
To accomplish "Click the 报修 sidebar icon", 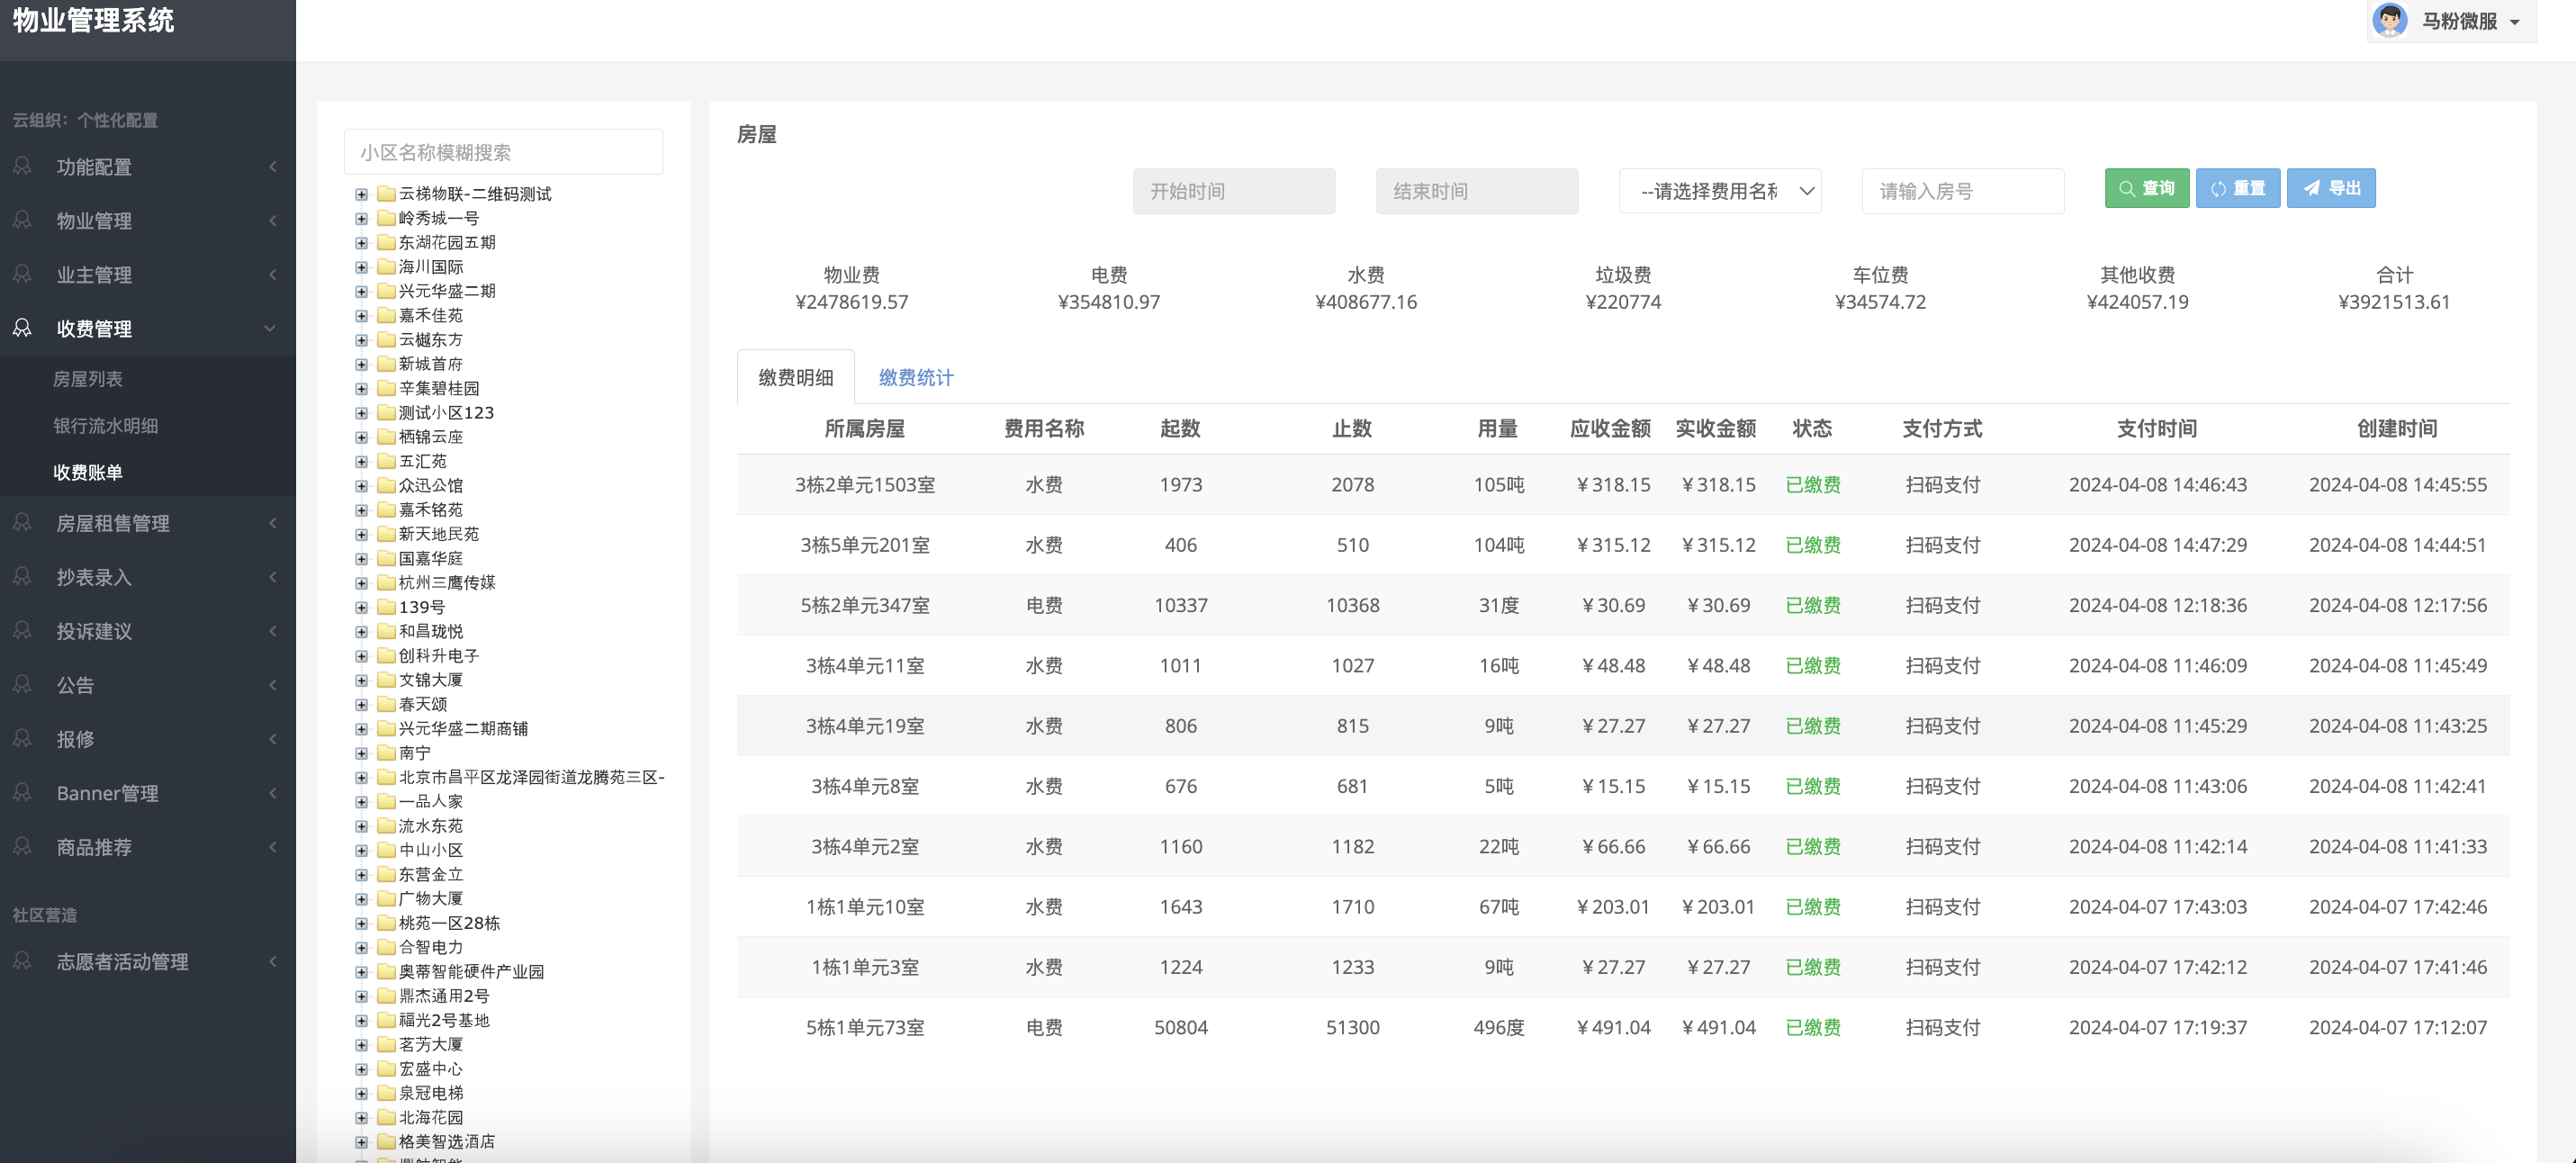I will click(x=22, y=739).
